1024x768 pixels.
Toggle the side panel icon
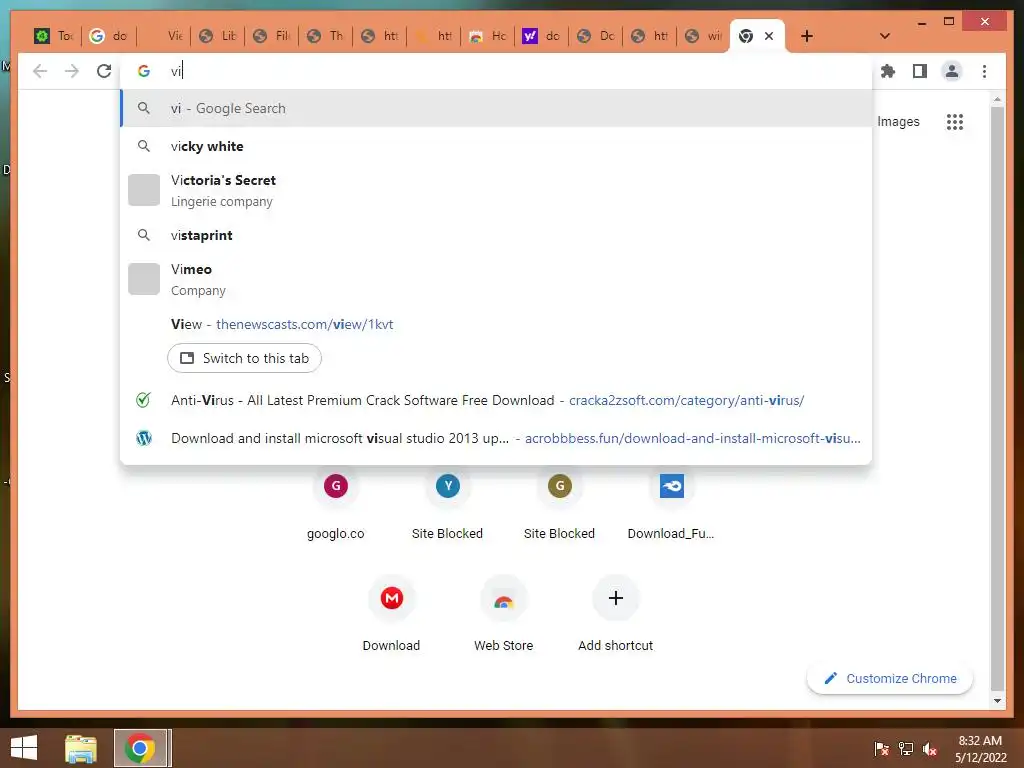point(920,71)
